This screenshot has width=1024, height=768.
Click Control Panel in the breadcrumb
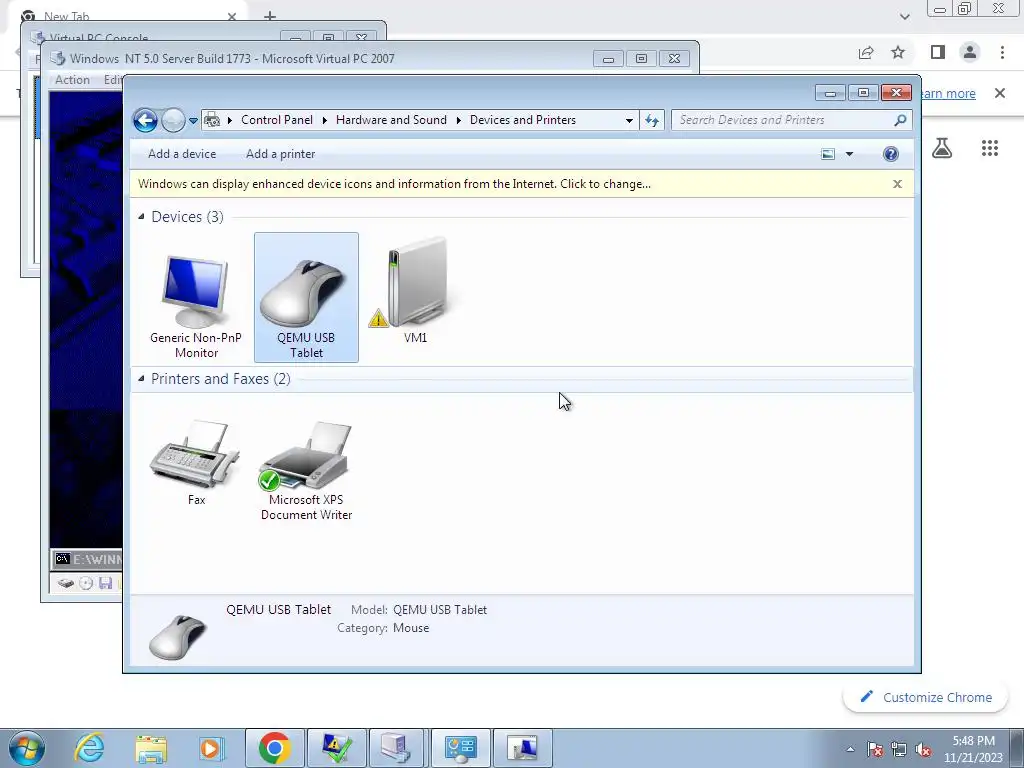coord(277,120)
